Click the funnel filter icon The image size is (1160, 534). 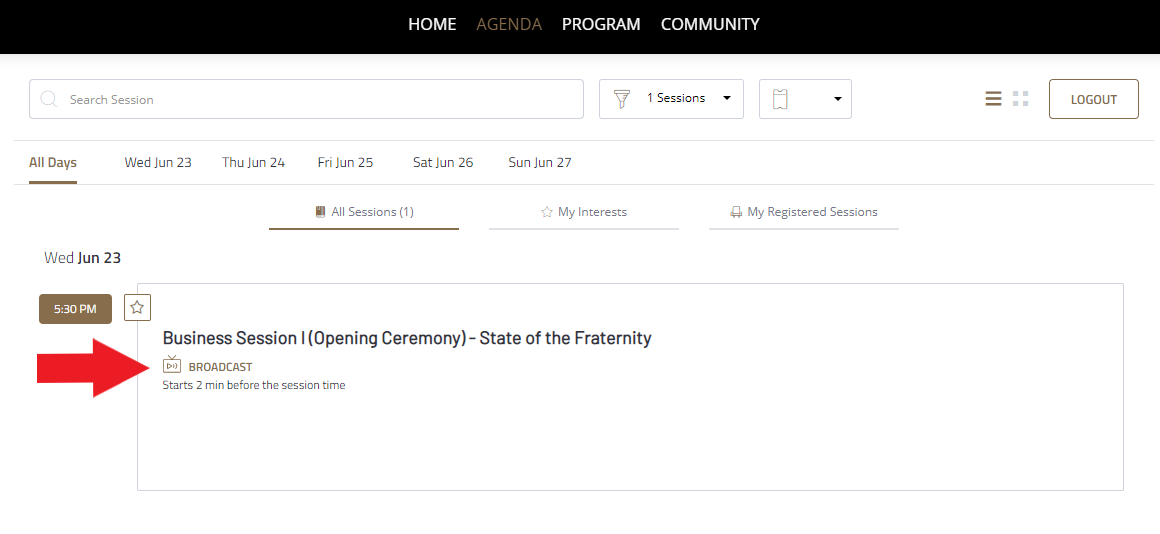[x=622, y=99]
